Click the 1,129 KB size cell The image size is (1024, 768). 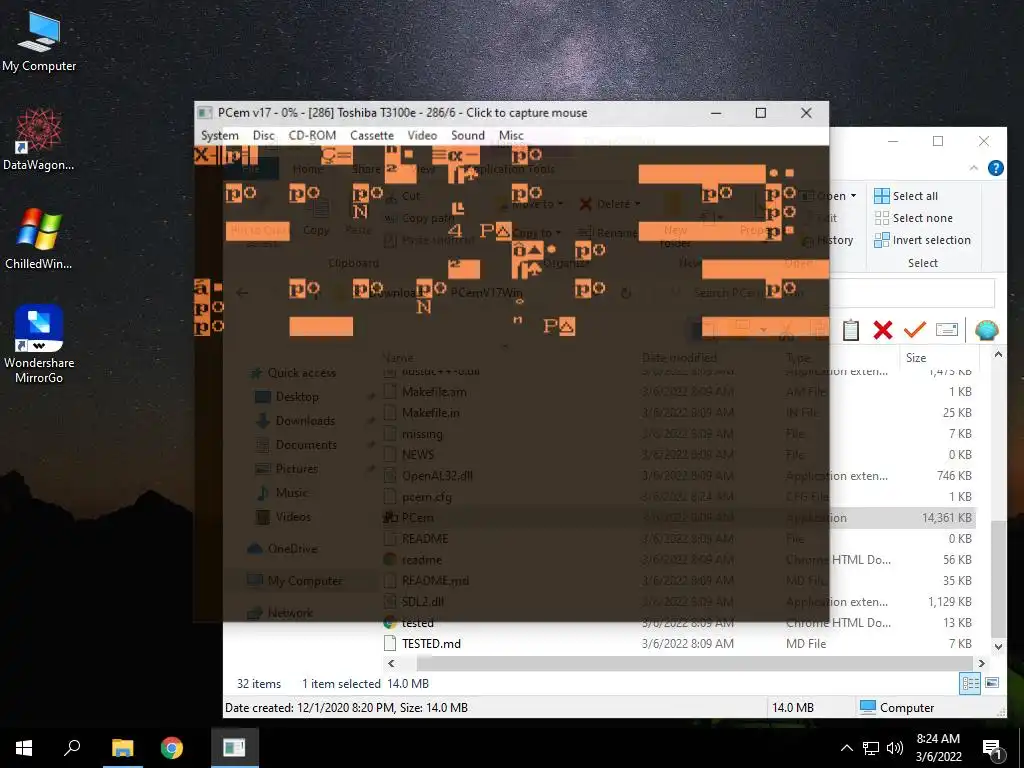point(950,601)
